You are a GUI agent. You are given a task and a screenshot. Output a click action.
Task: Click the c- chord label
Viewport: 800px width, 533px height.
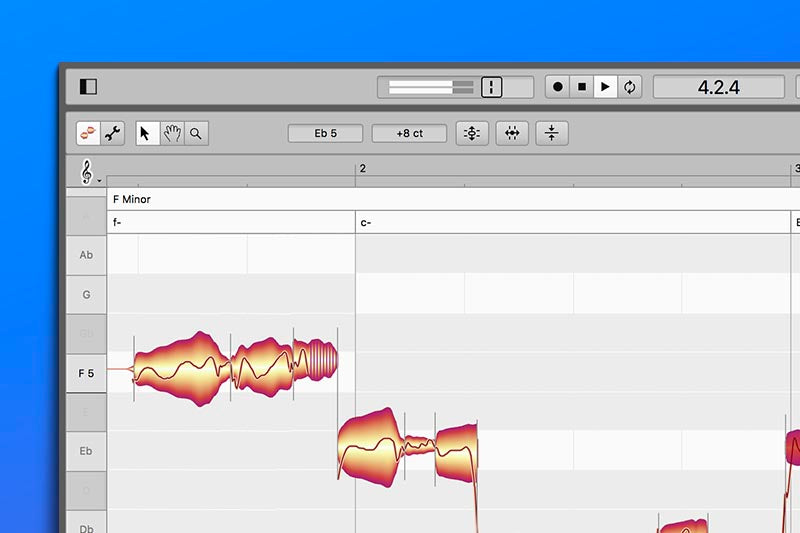tap(366, 223)
